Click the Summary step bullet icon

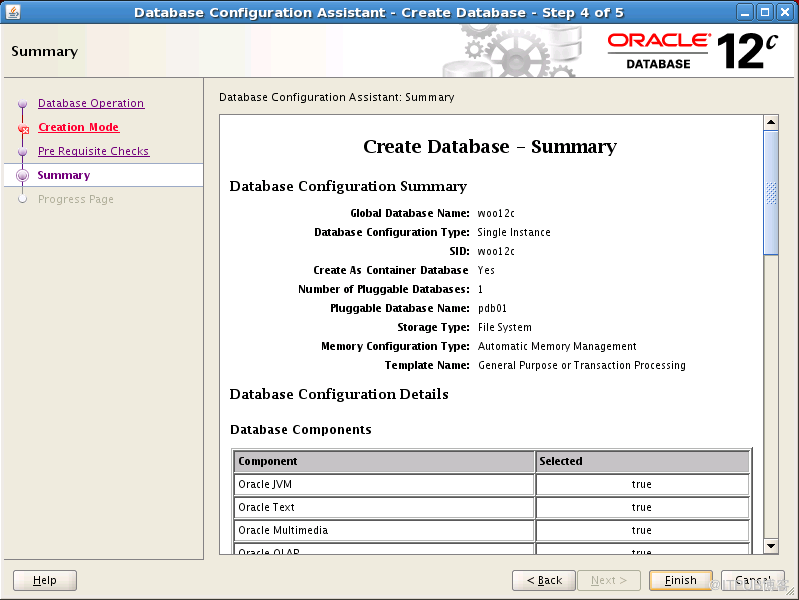coord(22,175)
